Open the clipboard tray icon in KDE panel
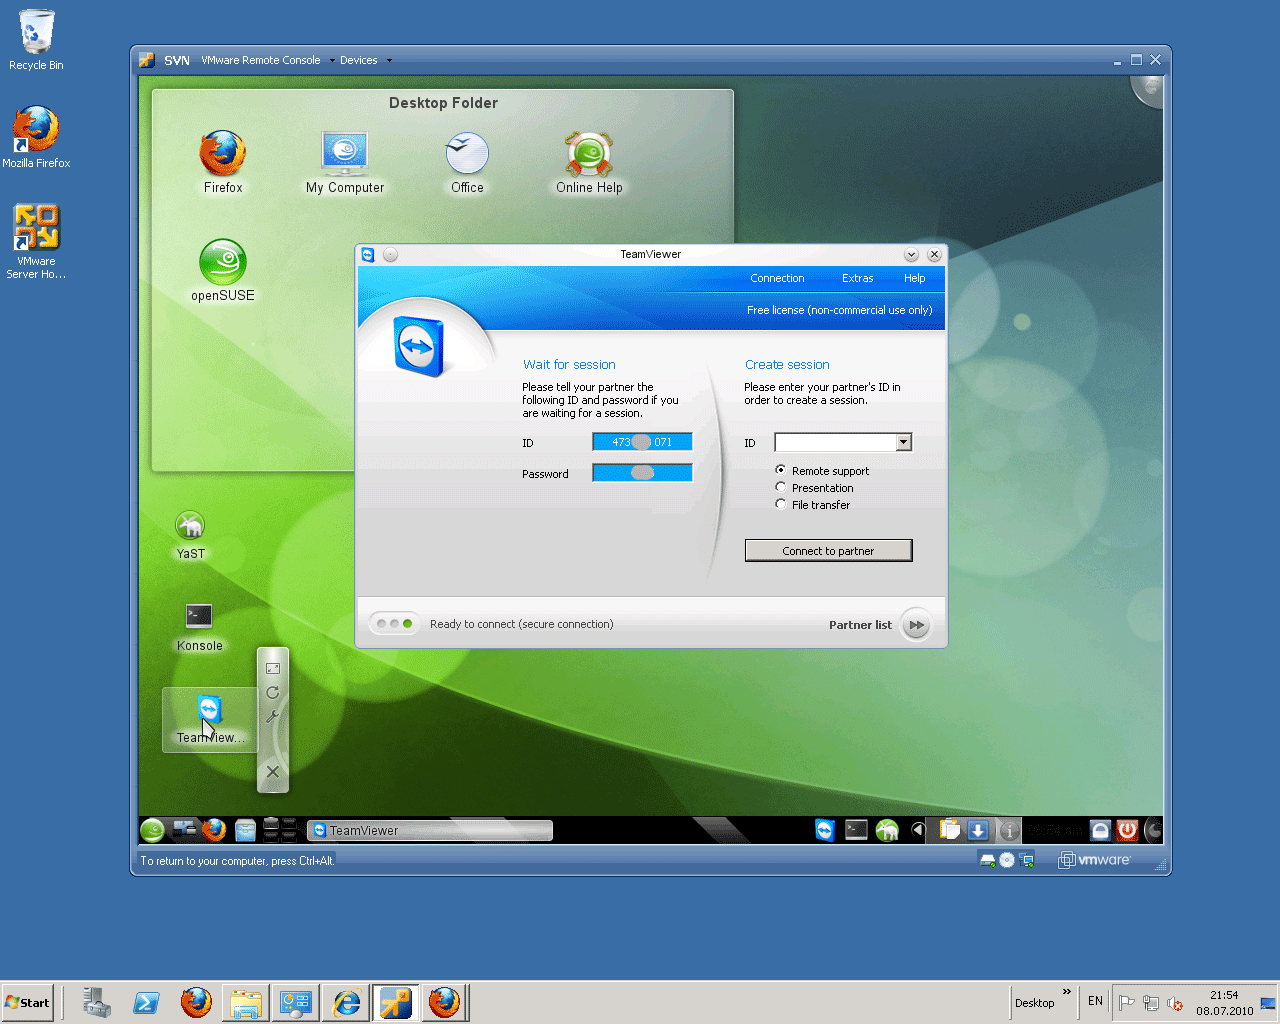Screen dimensions: 1280x1024 950,830
